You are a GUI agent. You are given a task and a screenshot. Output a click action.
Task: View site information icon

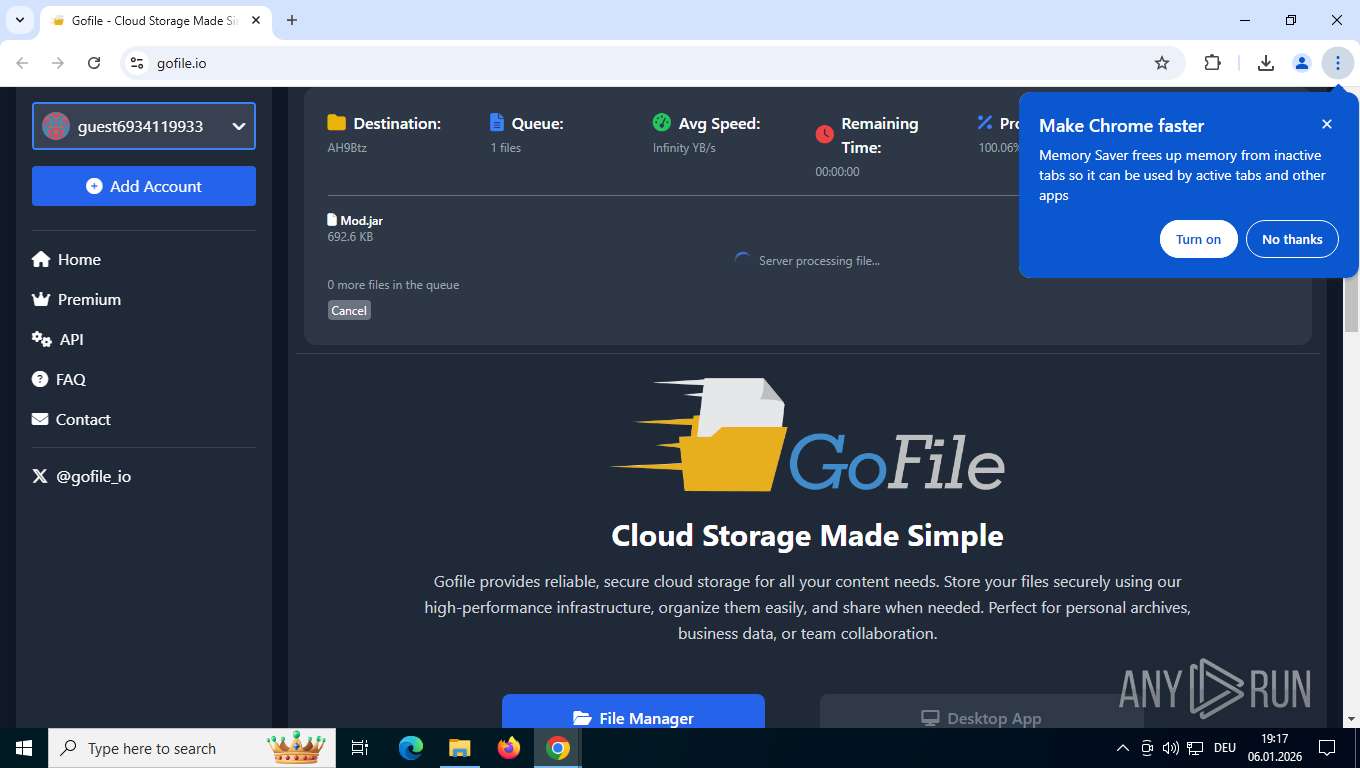(x=138, y=63)
